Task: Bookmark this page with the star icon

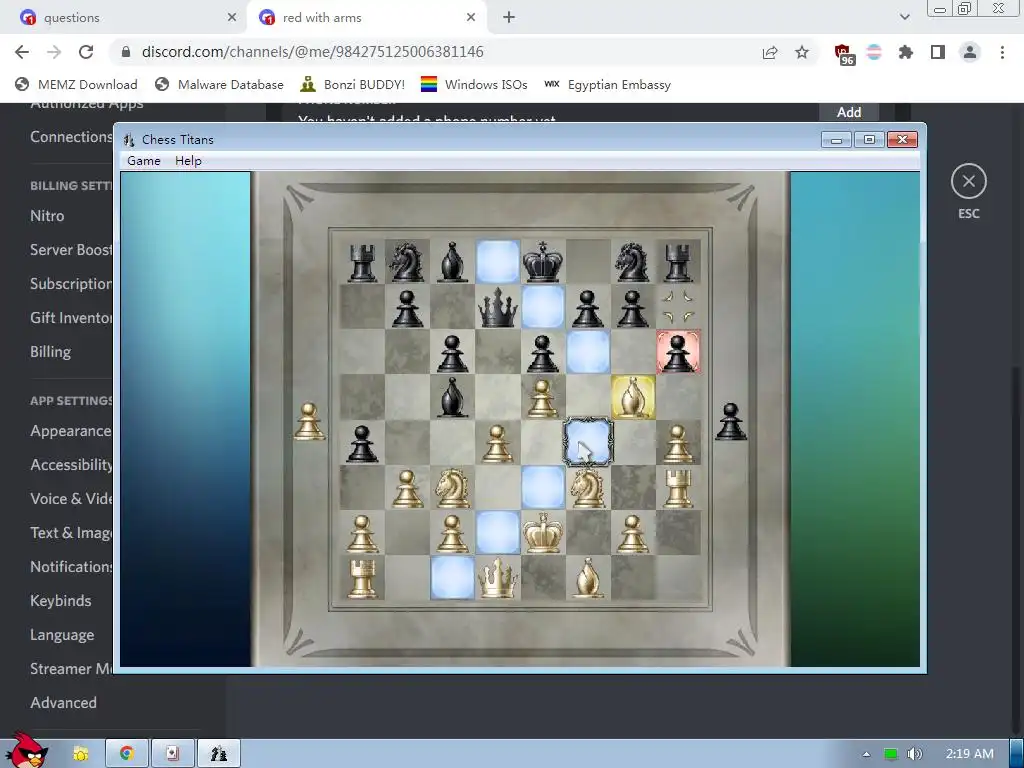Action: [x=802, y=52]
